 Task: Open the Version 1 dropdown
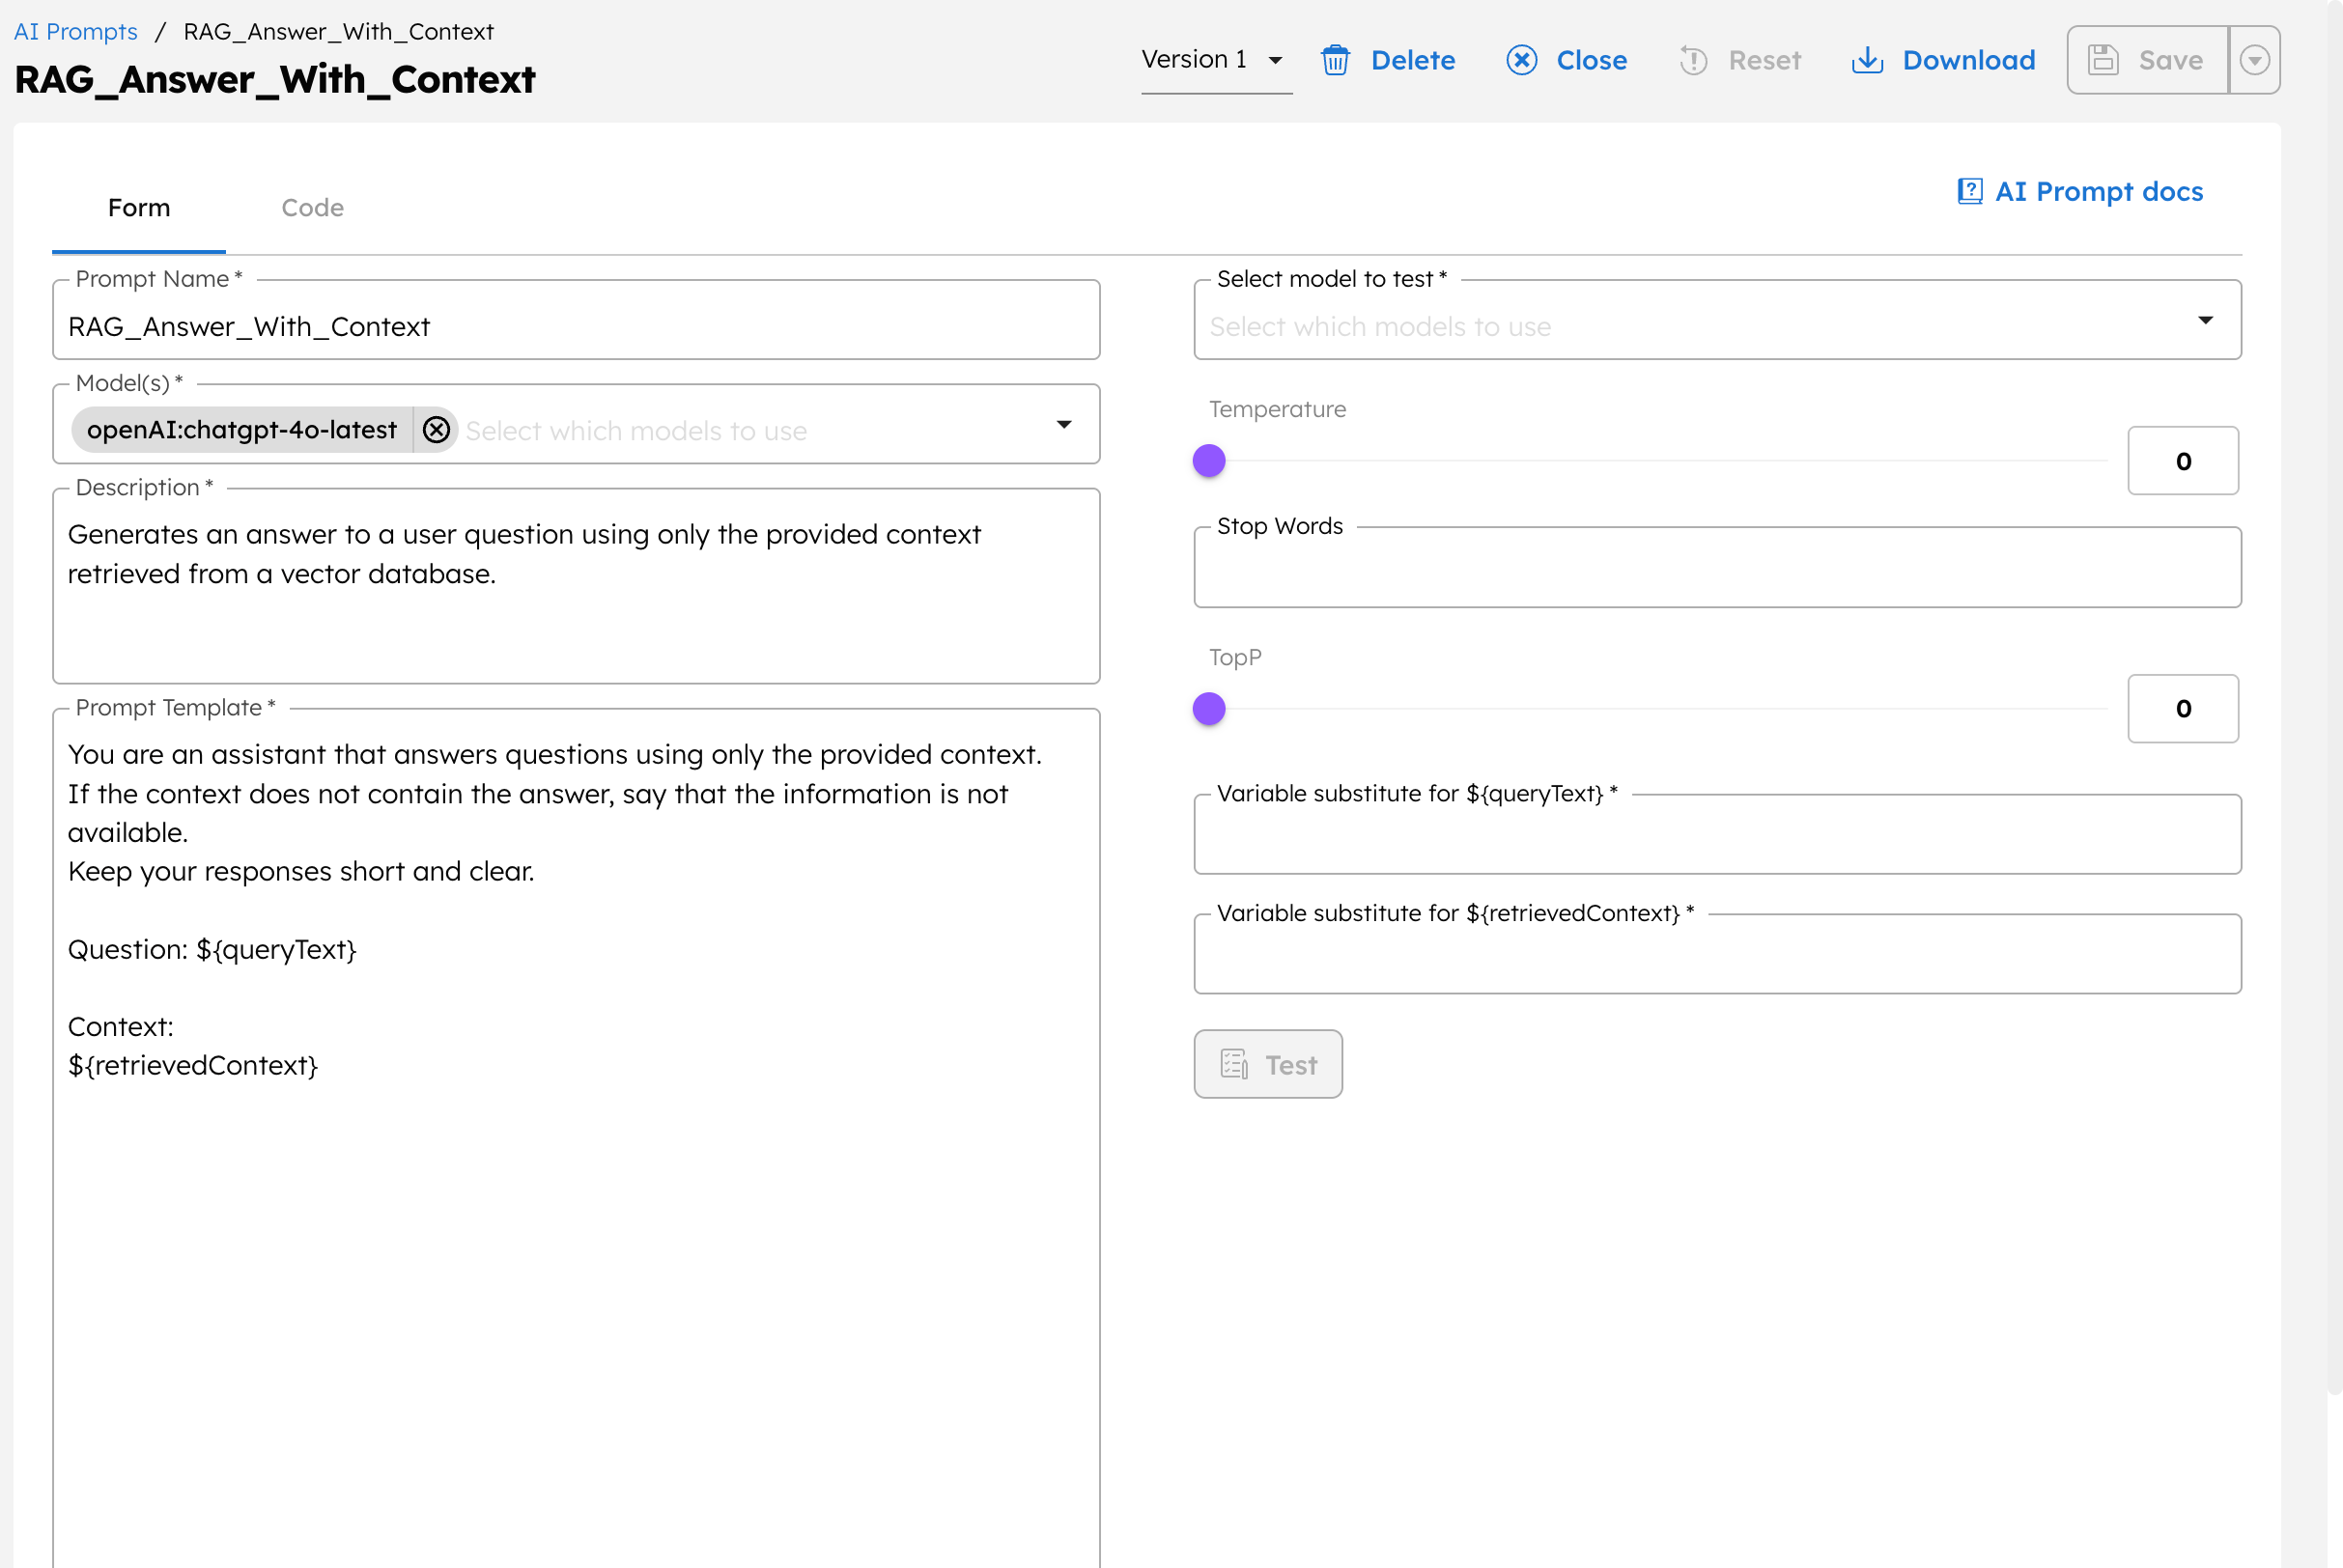click(x=1274, y=60)
